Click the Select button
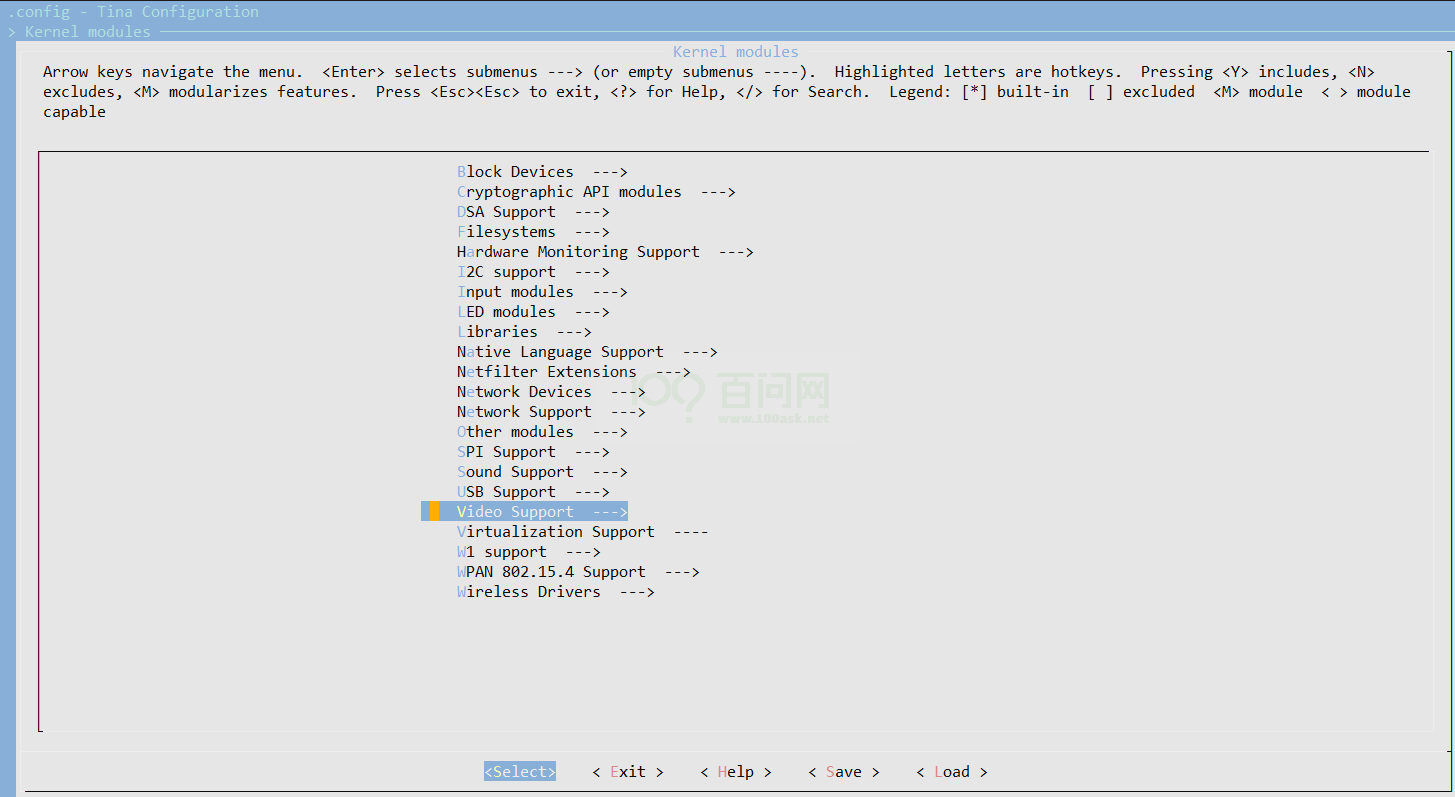The height and width of the screenshot is (797, 1455). tap(520, 772)
